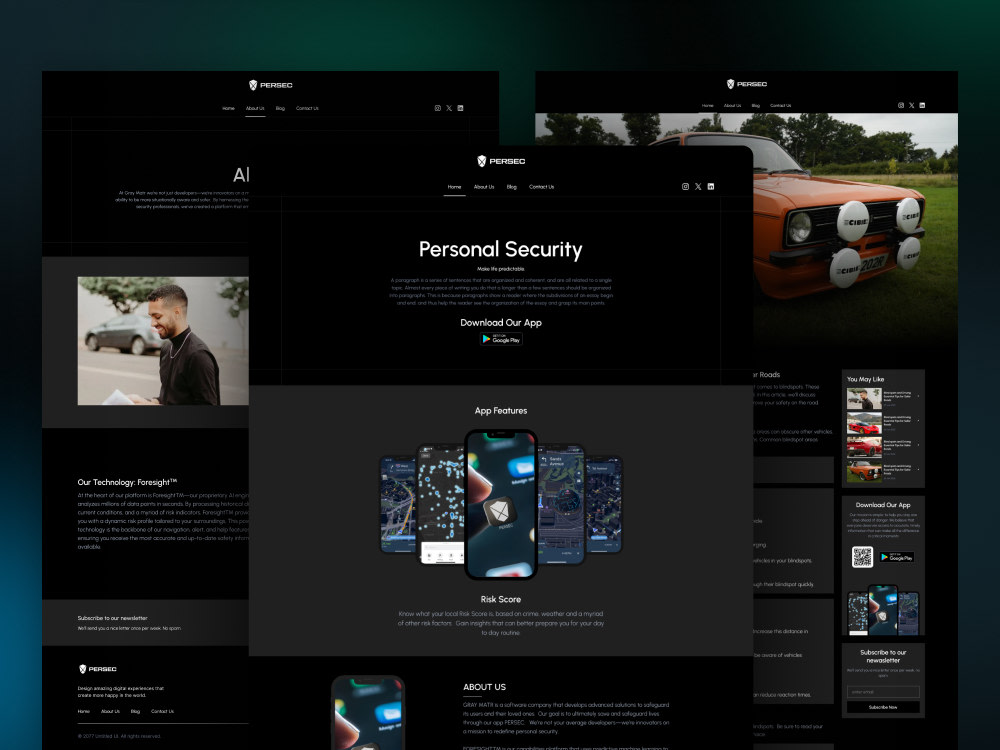Image resolution: width=1000 pixels, height=750 pixels.
Task: Click Google Play badge under Download Our App heading
Action: 501,339
